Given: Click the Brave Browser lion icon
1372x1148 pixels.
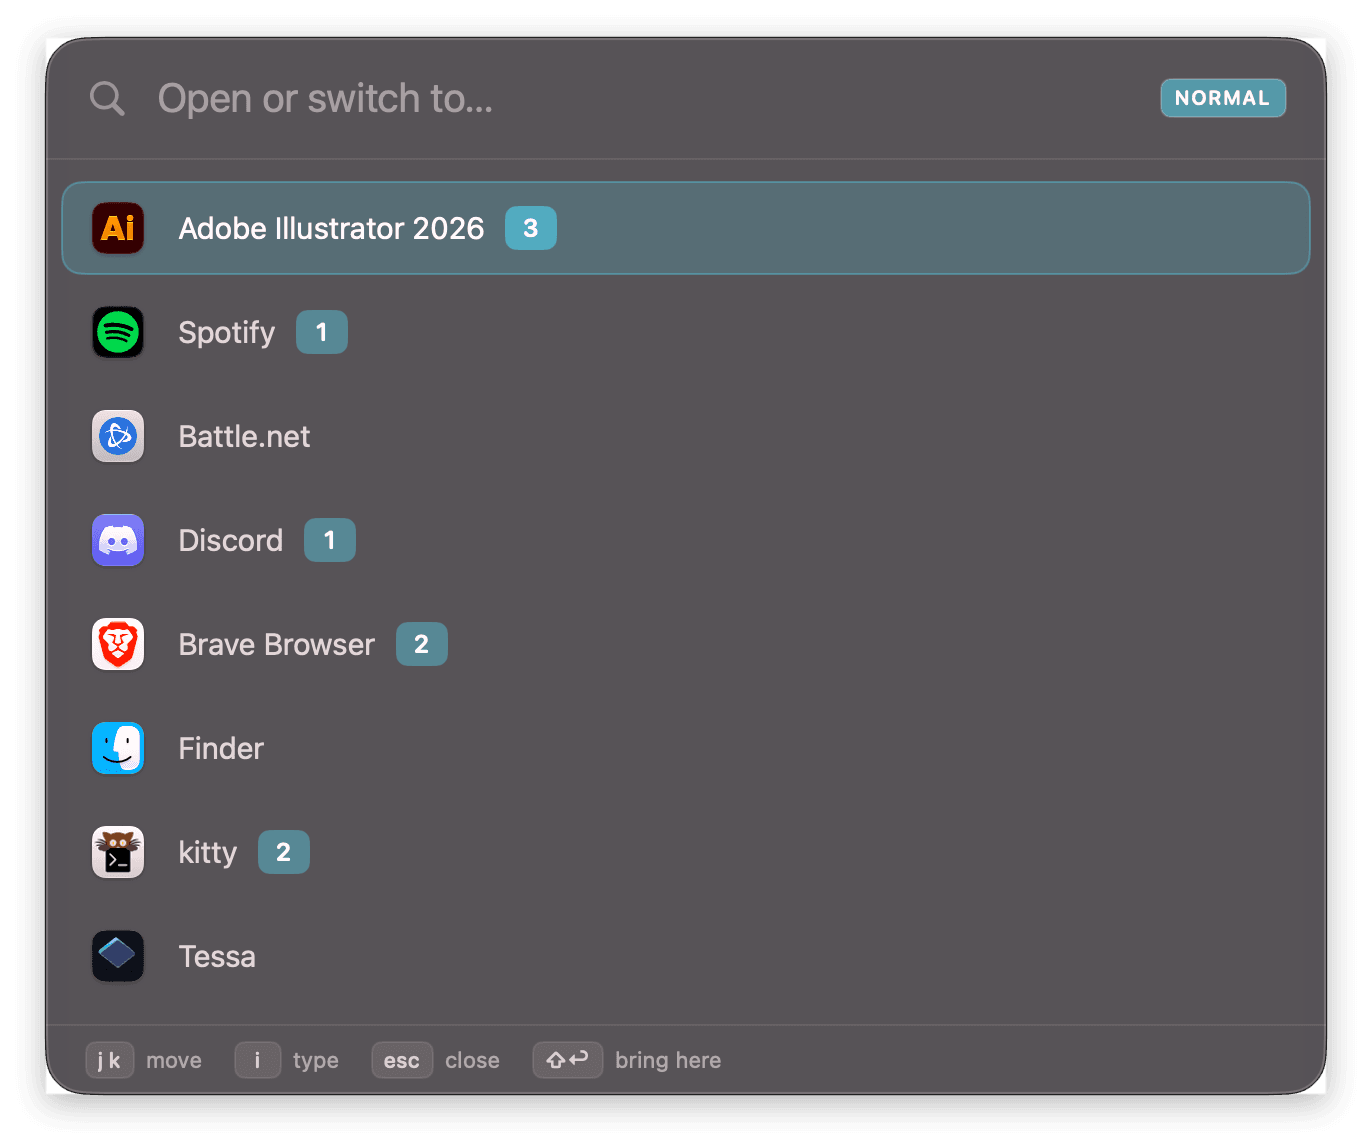Looking at the screenshot, I should point(118,644).
